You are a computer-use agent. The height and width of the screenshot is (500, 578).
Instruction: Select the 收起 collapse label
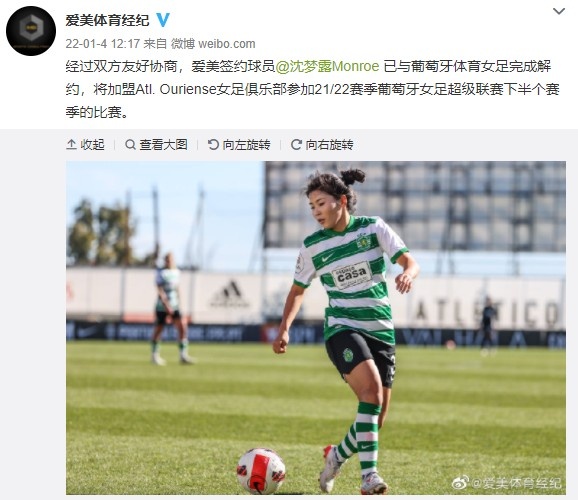click(x=92, y=145)
